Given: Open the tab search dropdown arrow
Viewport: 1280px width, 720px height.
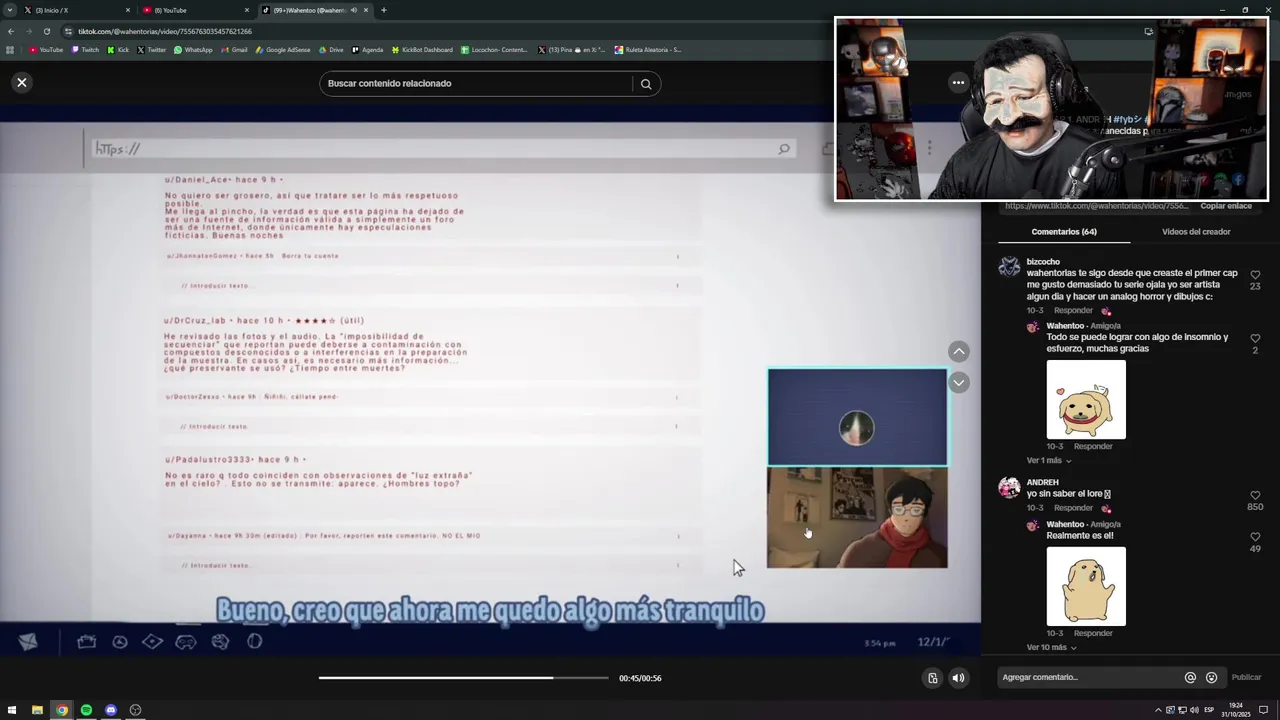Looking at the screenshot, I should click(9, 10).
